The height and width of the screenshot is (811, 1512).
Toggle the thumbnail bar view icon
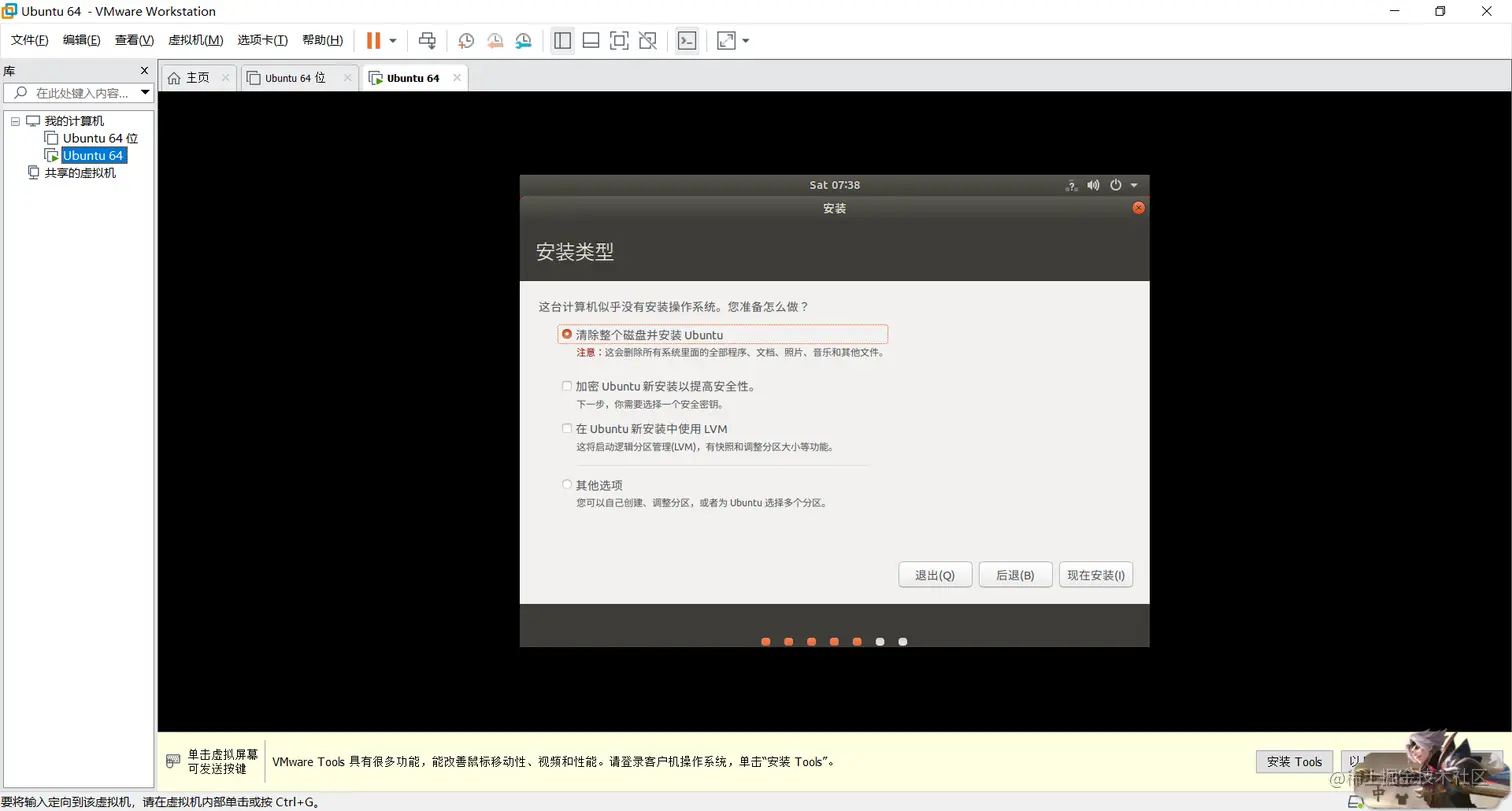(591, 41)
